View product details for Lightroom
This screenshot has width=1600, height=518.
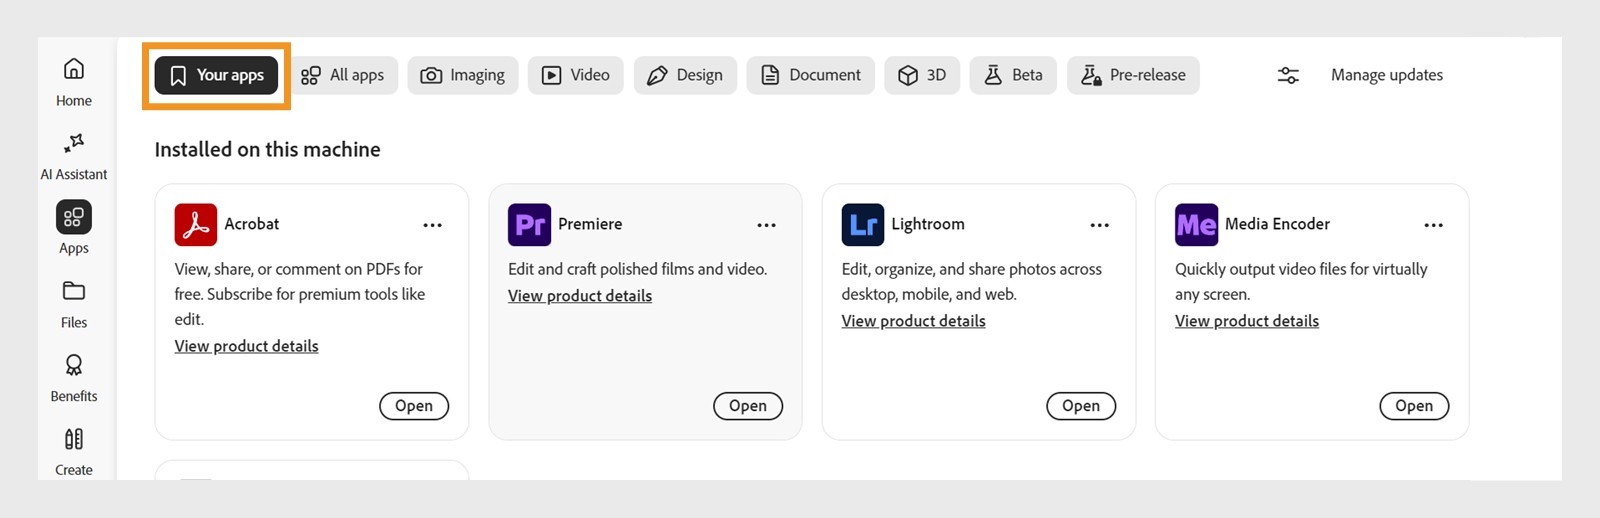(914, 321)
